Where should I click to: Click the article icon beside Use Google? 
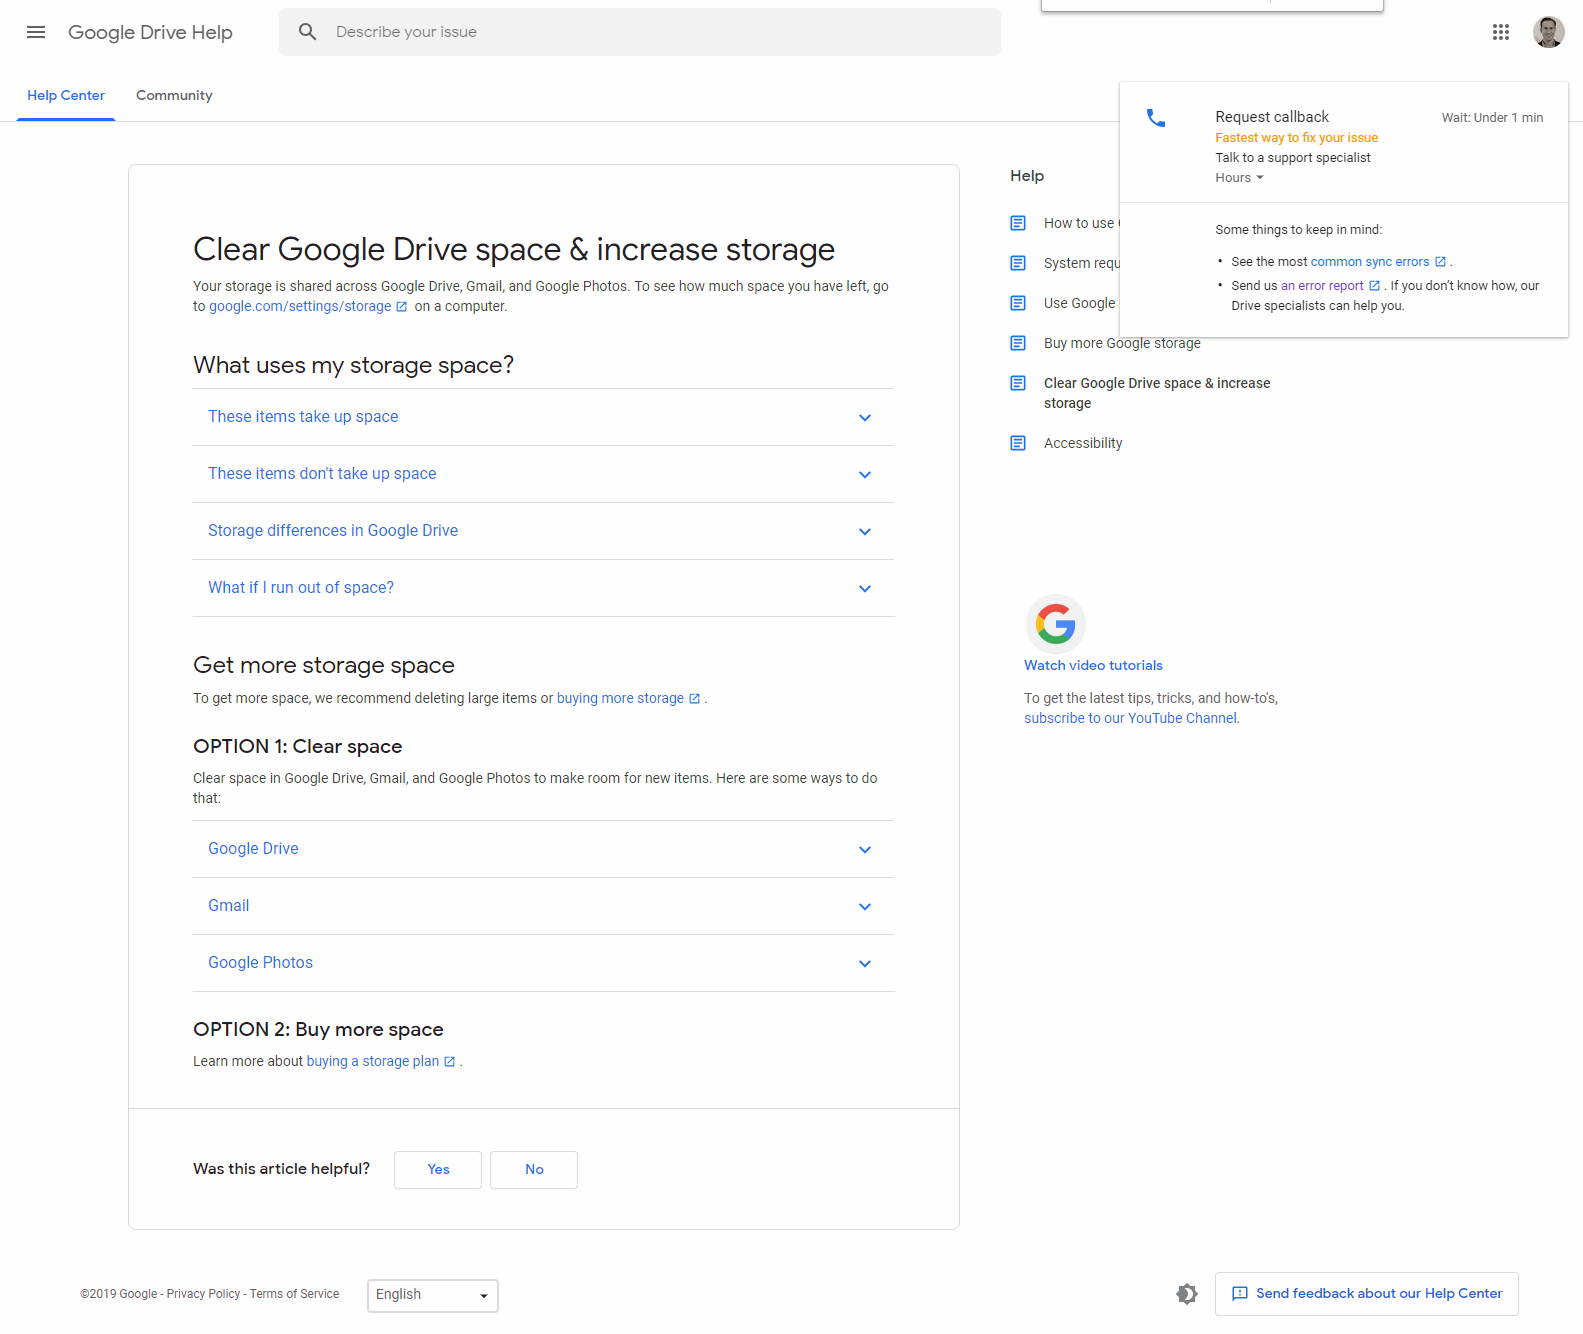(1018, 303)
